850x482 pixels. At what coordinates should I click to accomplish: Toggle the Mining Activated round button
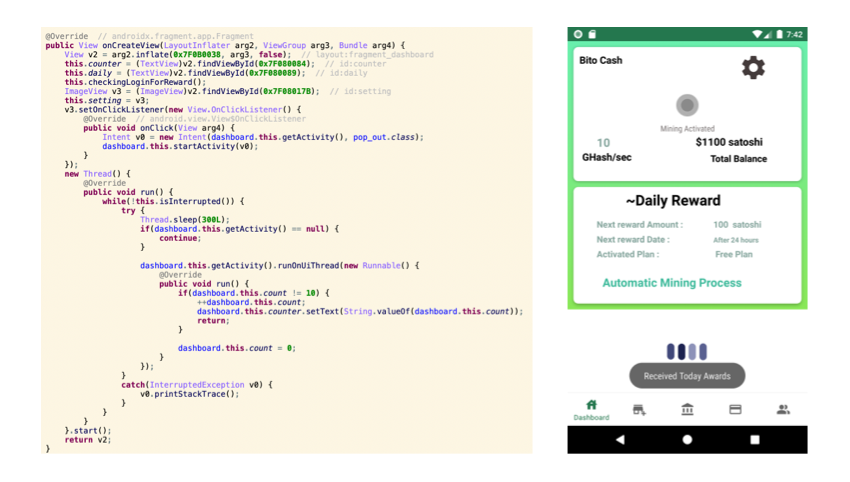click(x=686, y=105)
